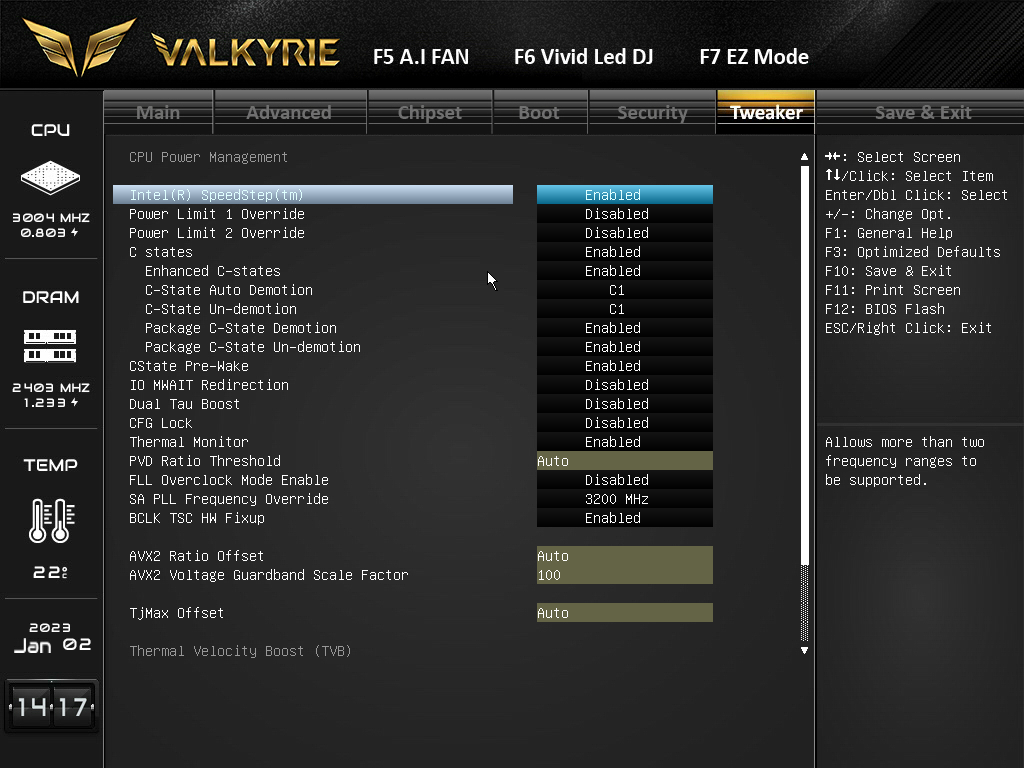Edit PVD Ratio Threshold Auto field
Viewport: 1024px width, 768px height.
(624, 460)
